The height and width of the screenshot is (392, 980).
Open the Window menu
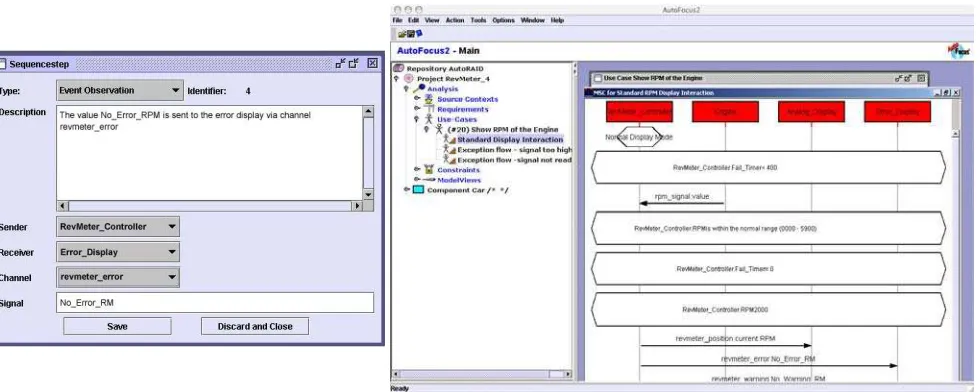click(x=533, y=20)
